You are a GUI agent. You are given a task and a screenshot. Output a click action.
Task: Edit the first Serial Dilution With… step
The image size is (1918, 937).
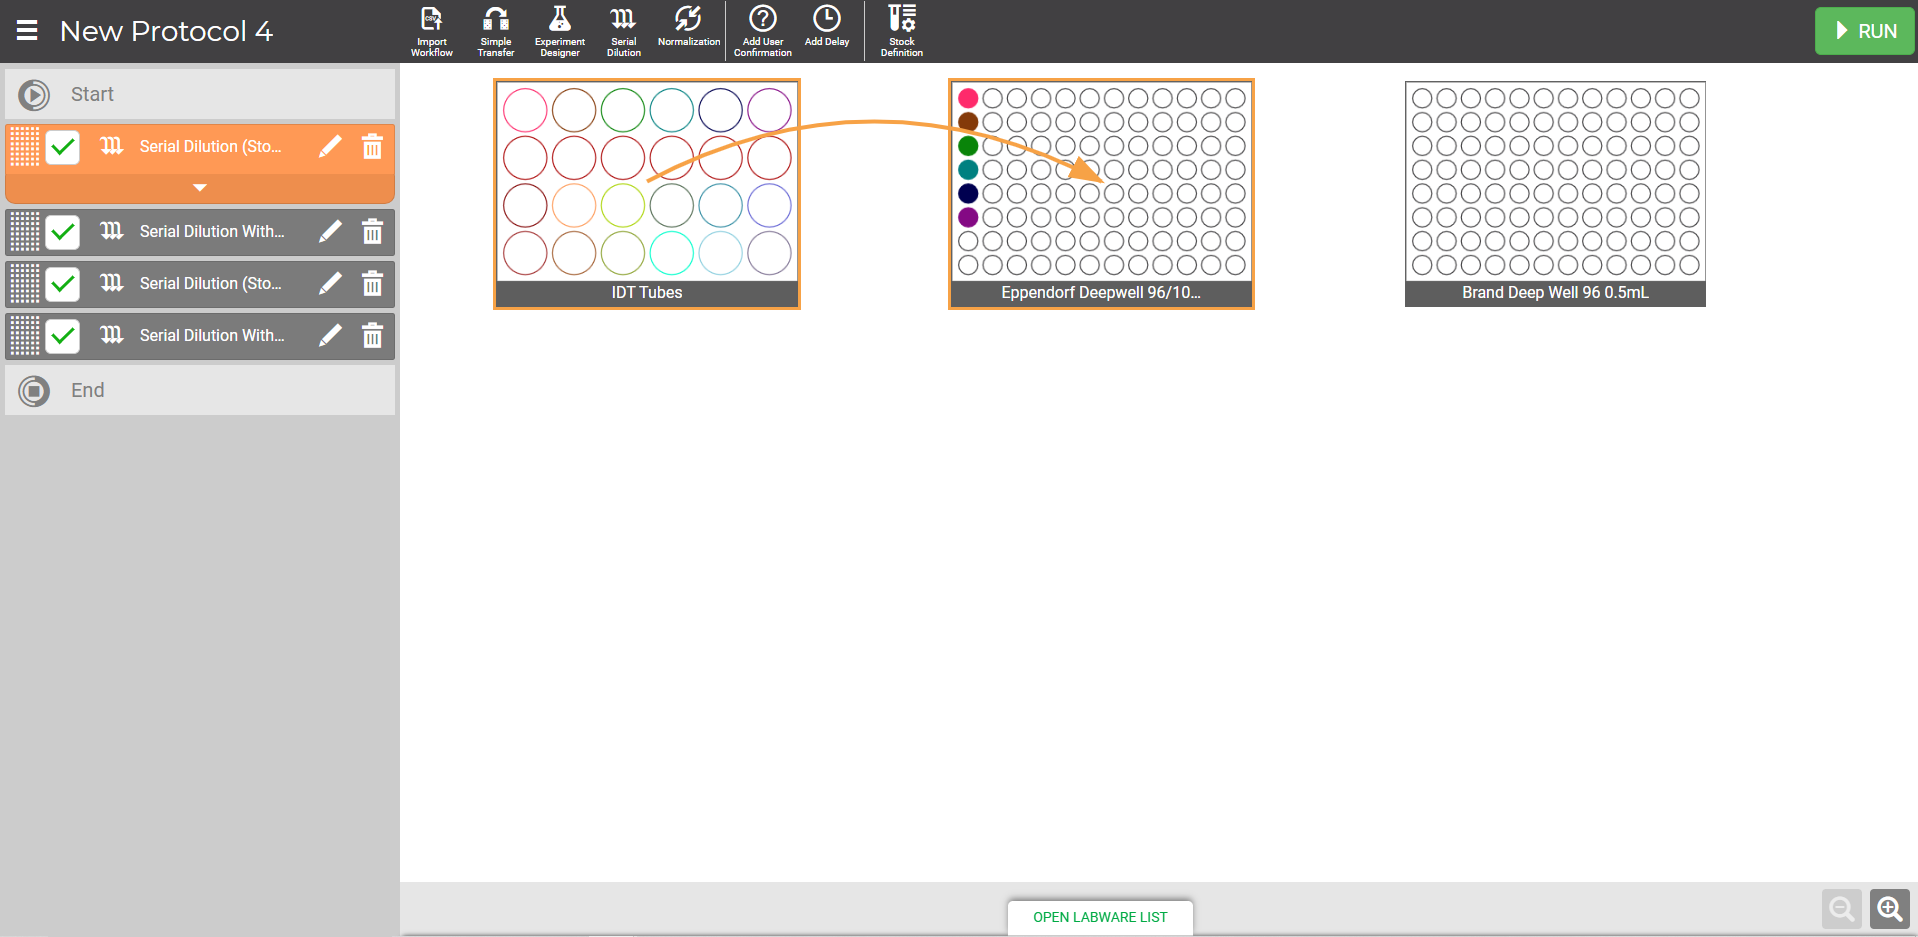click(x=330, y=232)
